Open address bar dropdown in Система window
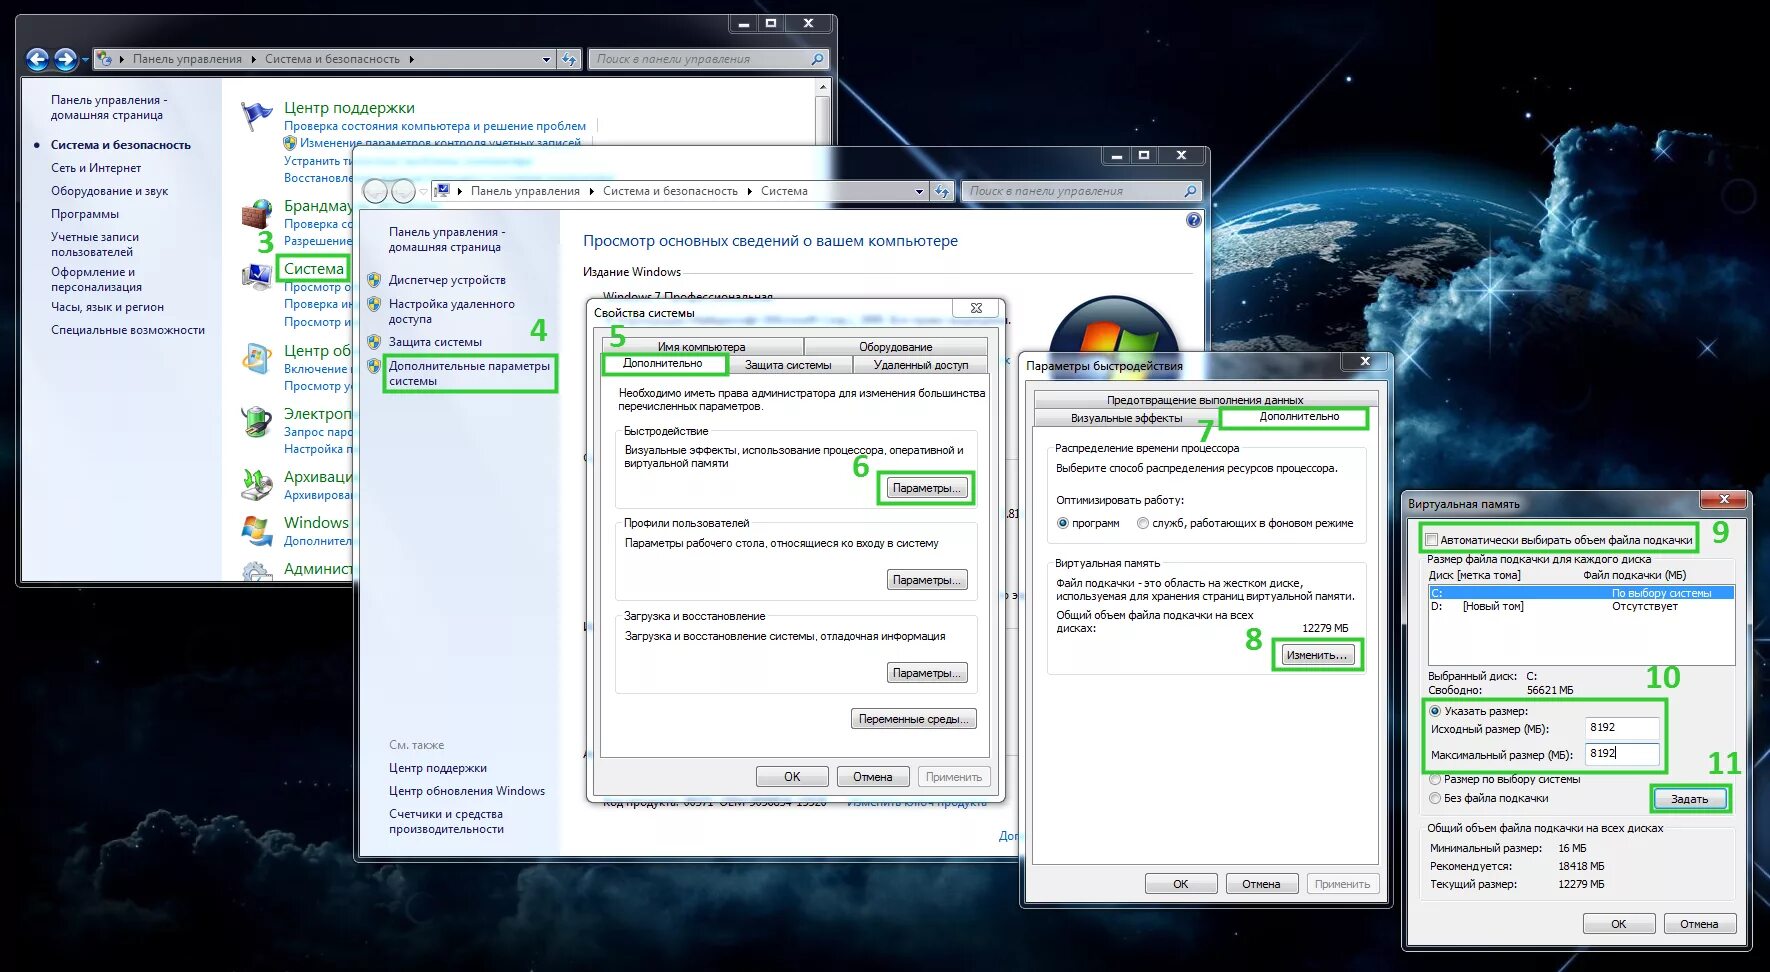Viewport: 1770px width, 972px height. 919,191
